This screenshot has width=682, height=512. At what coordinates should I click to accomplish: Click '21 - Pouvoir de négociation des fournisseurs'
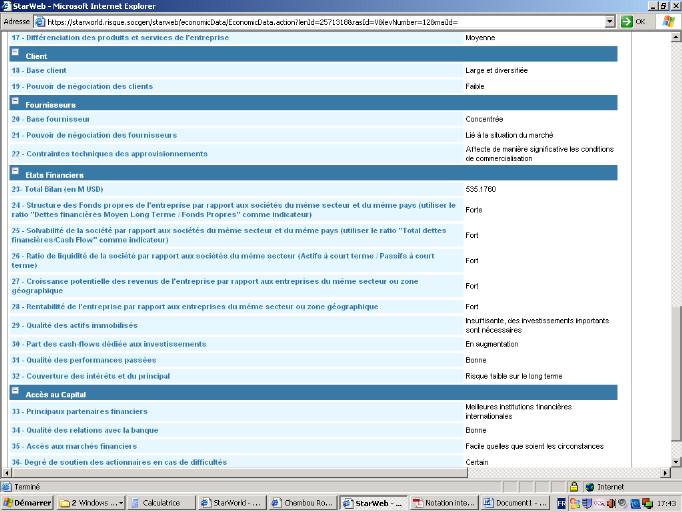94,135
